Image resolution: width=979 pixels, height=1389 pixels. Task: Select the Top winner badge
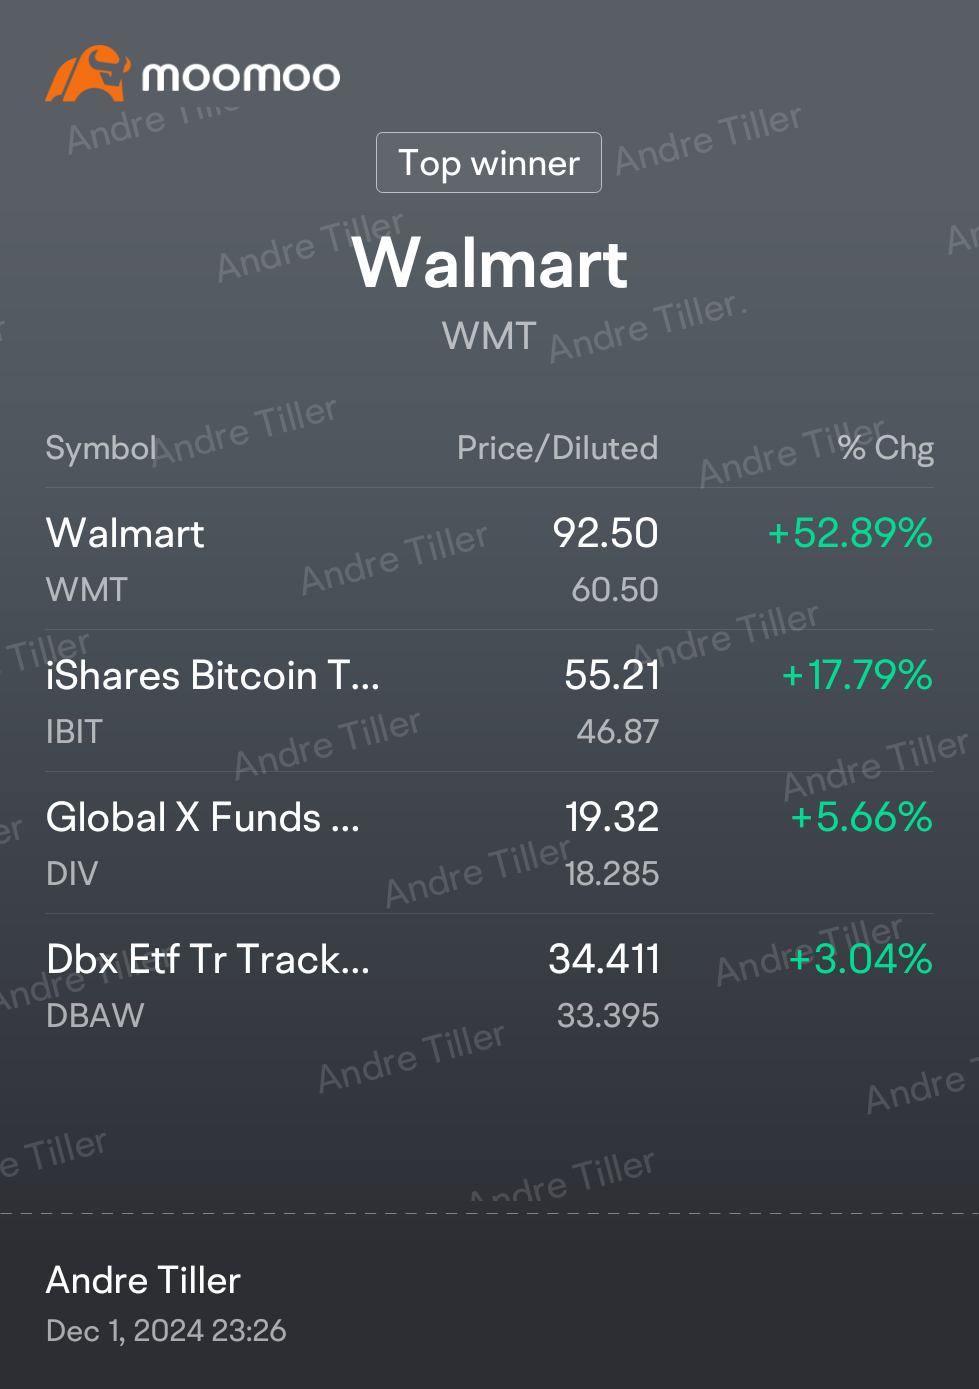(x=489, y=162)
